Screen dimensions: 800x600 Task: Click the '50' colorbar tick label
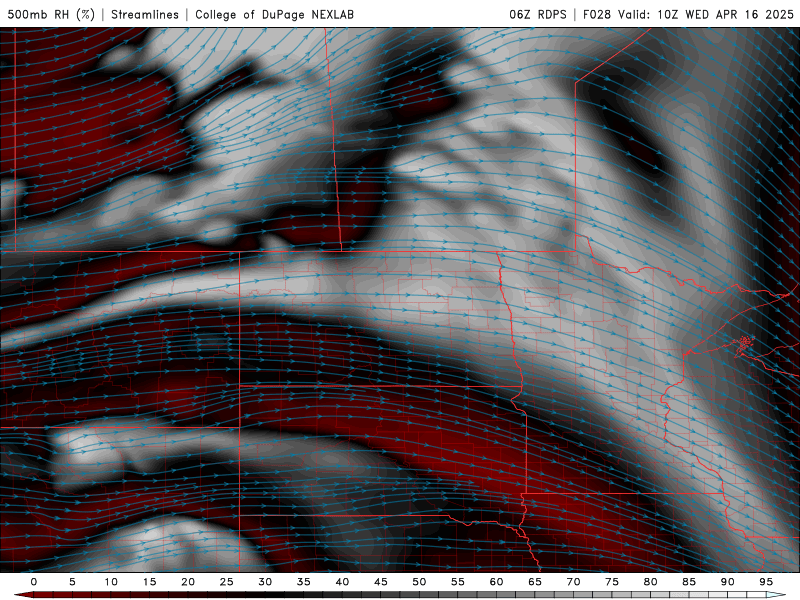419,582
